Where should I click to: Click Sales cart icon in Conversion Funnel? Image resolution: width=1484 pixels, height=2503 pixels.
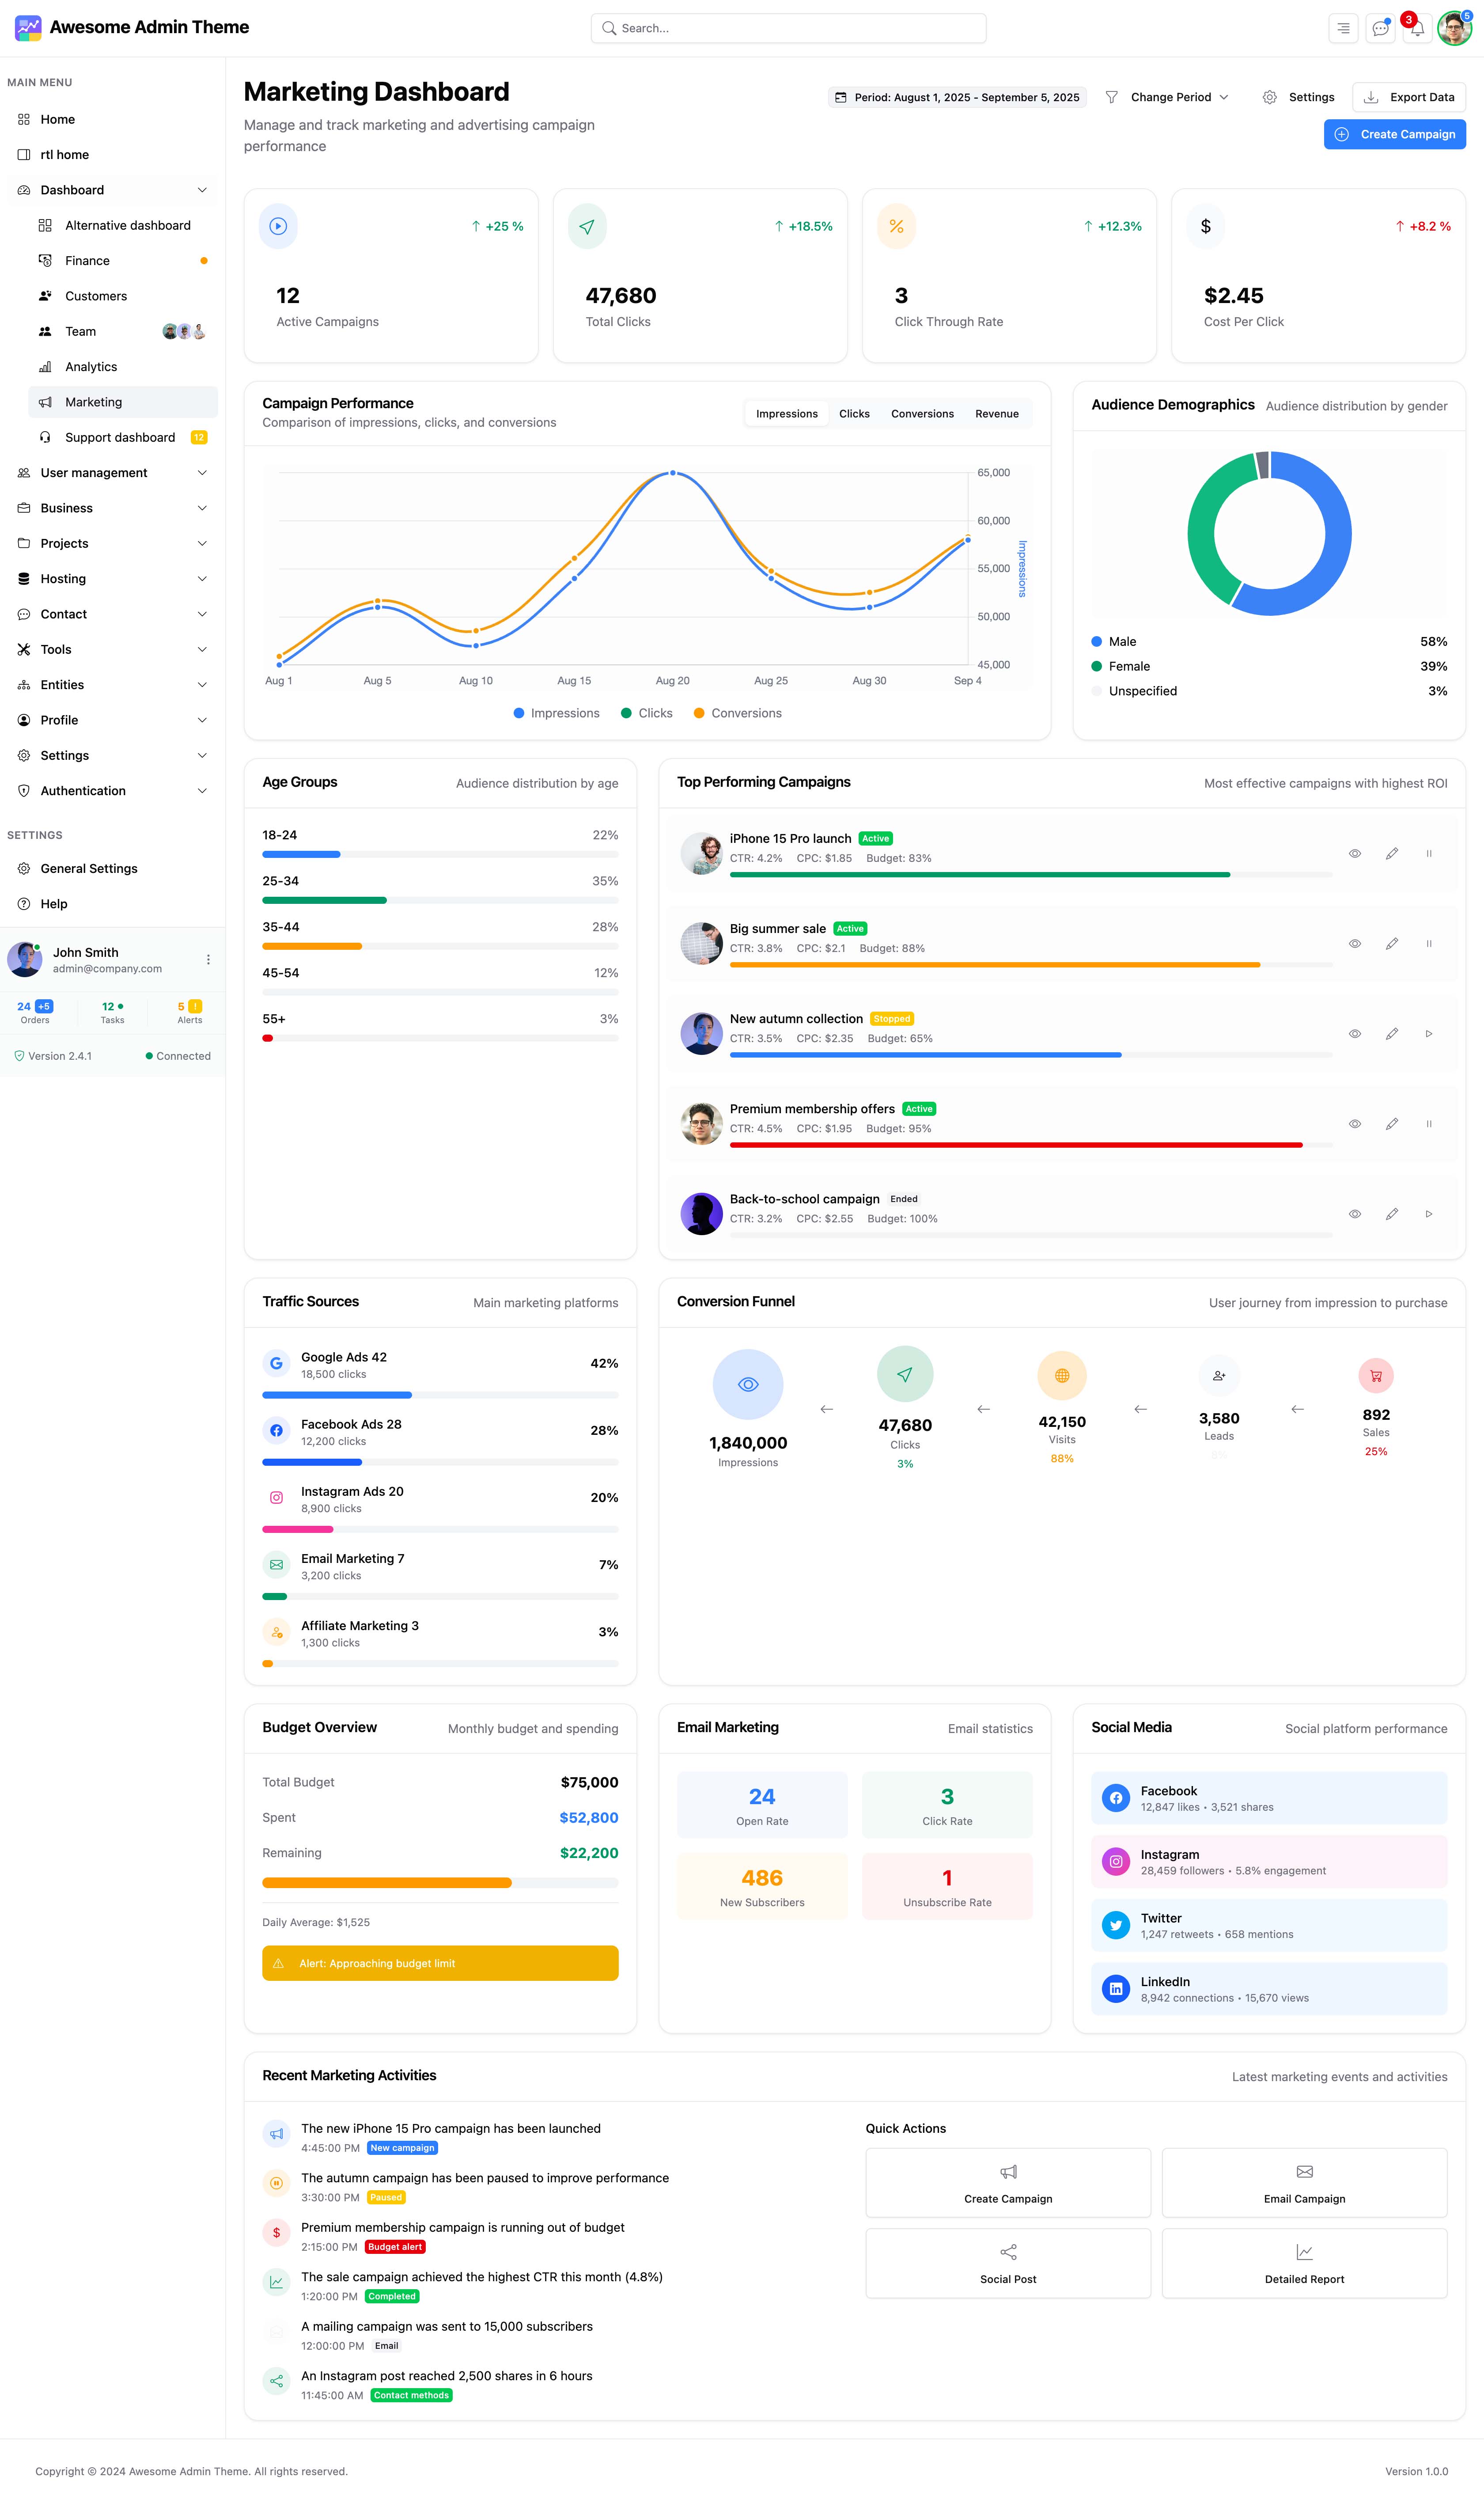click(x=1376, y=1375)
